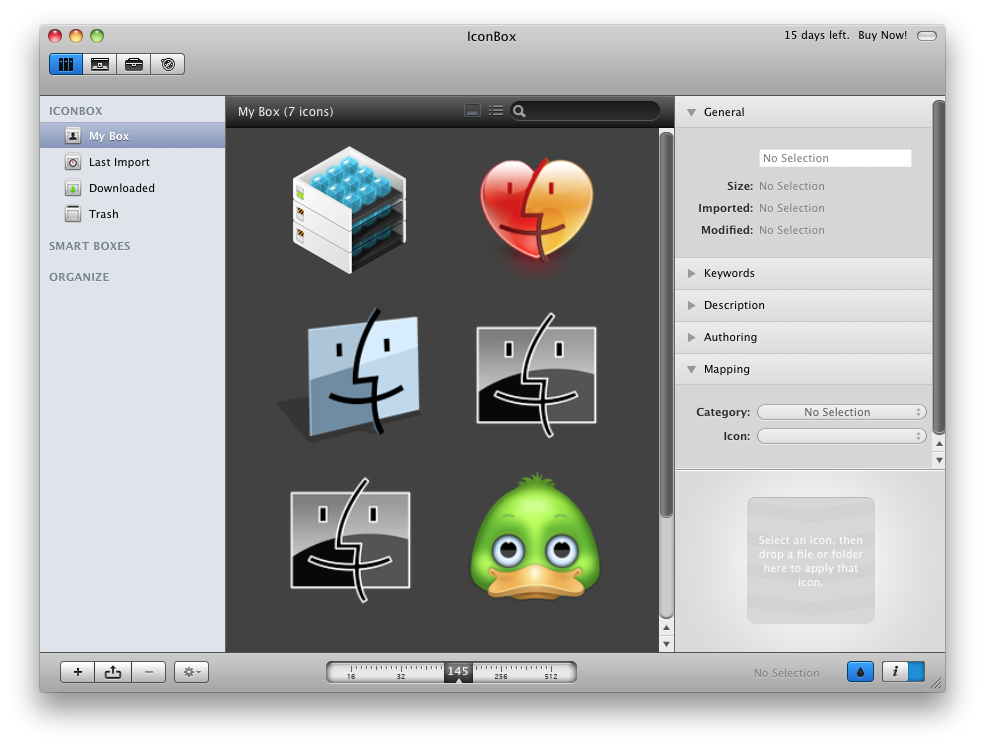Click the icon browser scroll down arrow

coord(667,644)
